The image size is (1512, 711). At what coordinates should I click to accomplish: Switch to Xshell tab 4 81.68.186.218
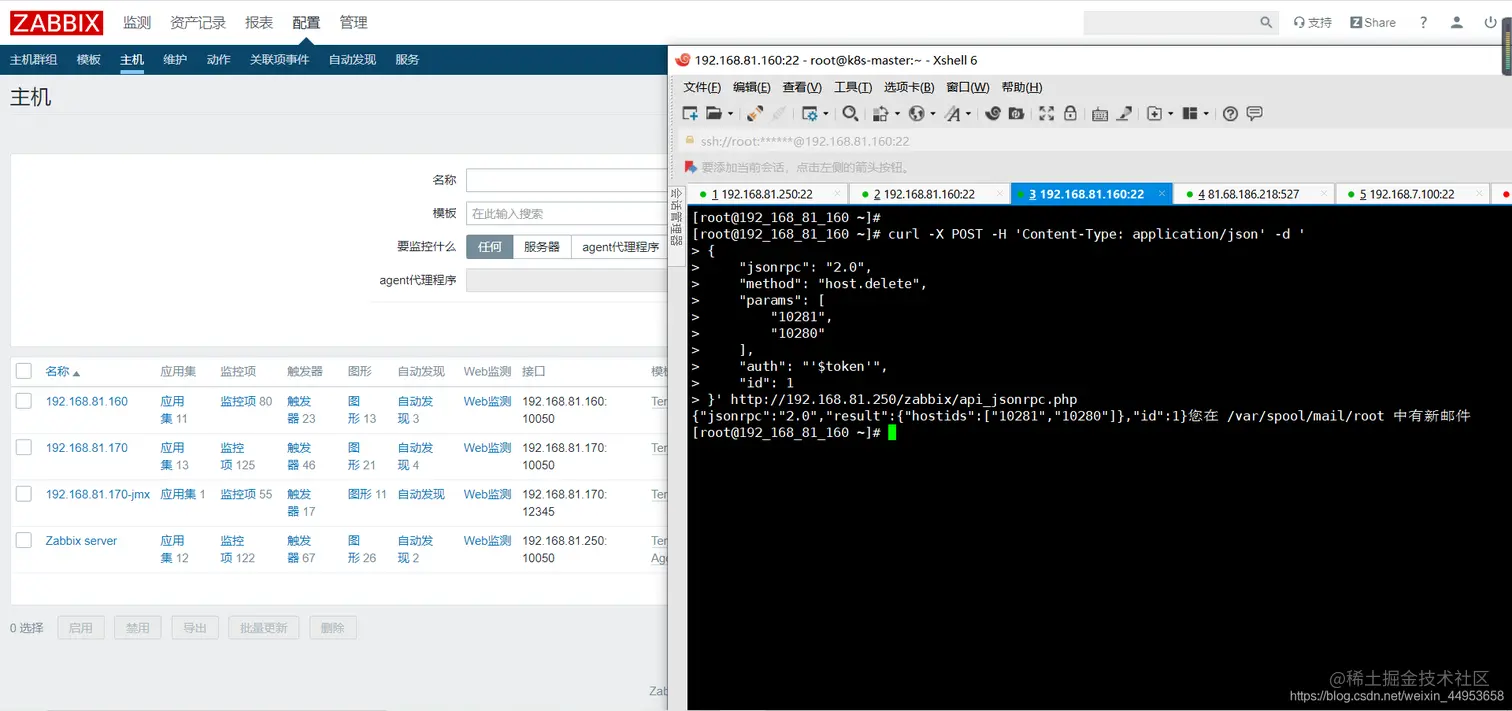(1253, 194)
